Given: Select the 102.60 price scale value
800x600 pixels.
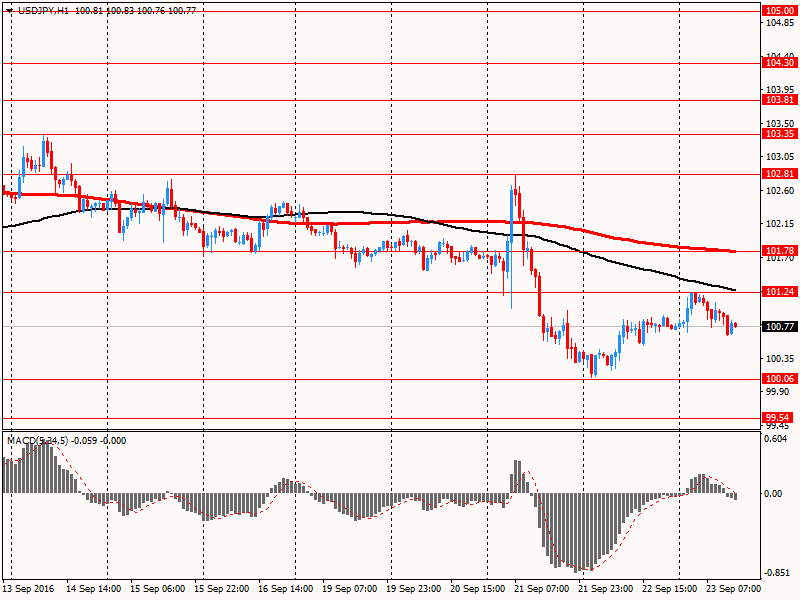Looking at the screenshot, I should pos(780,191).
